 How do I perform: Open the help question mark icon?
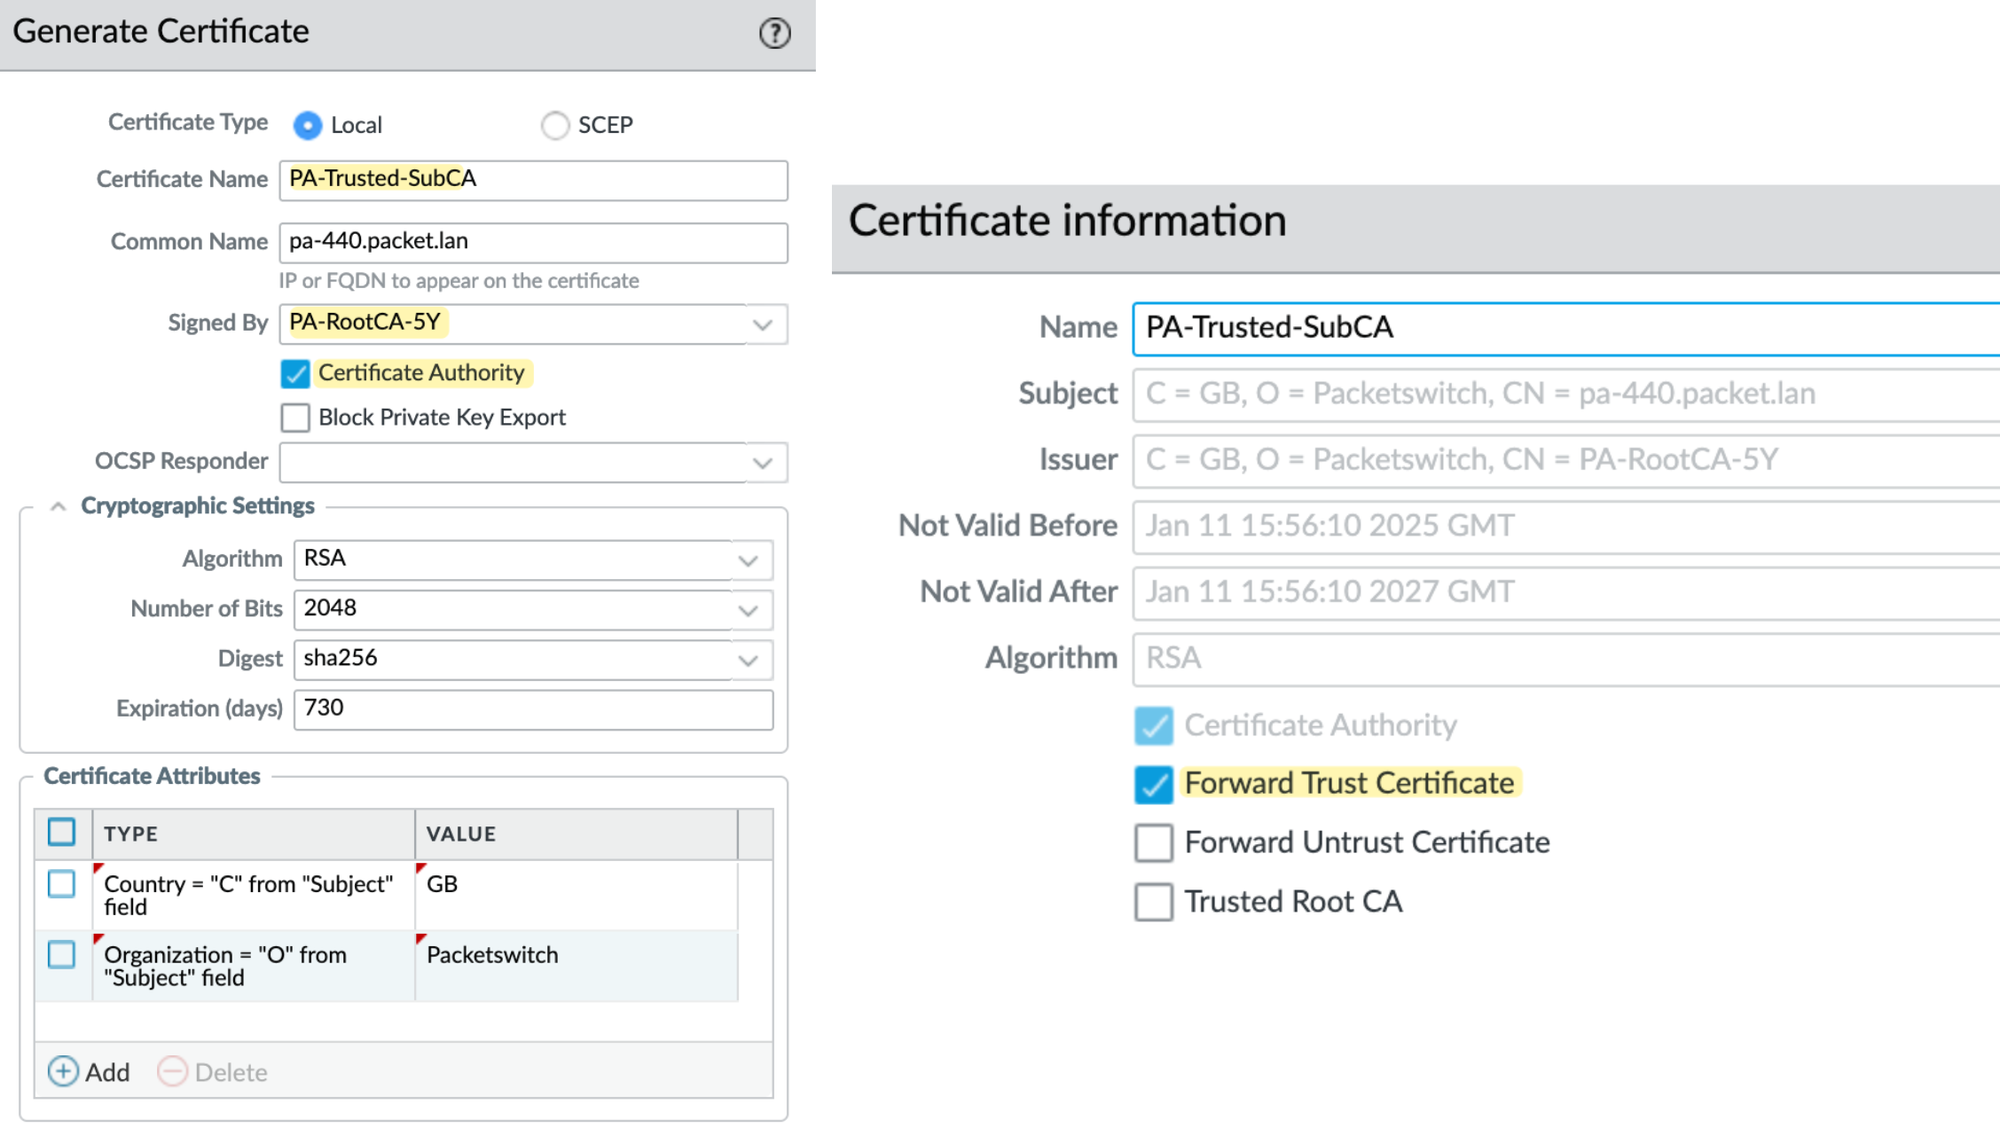[x=774, y=33]
